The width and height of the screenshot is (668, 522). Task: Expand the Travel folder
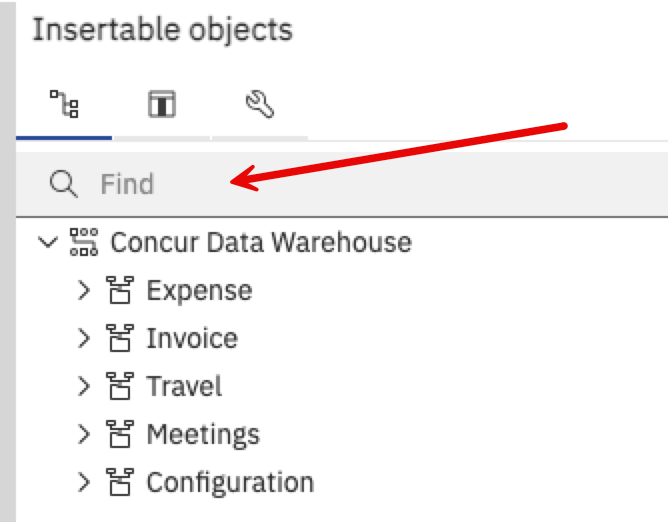(x=84, y=387)
